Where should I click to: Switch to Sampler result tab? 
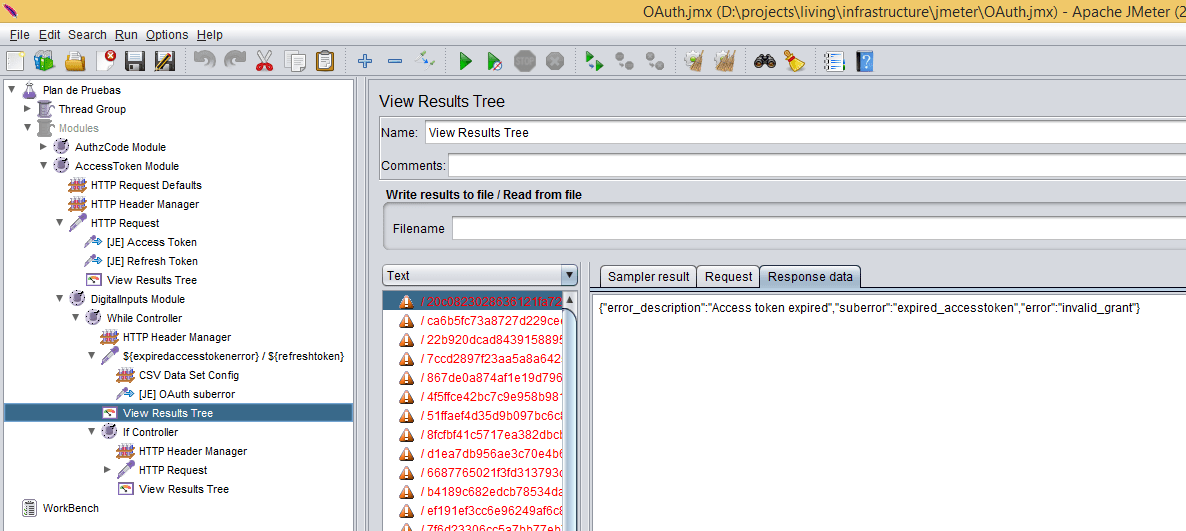(x=648, y=277)
